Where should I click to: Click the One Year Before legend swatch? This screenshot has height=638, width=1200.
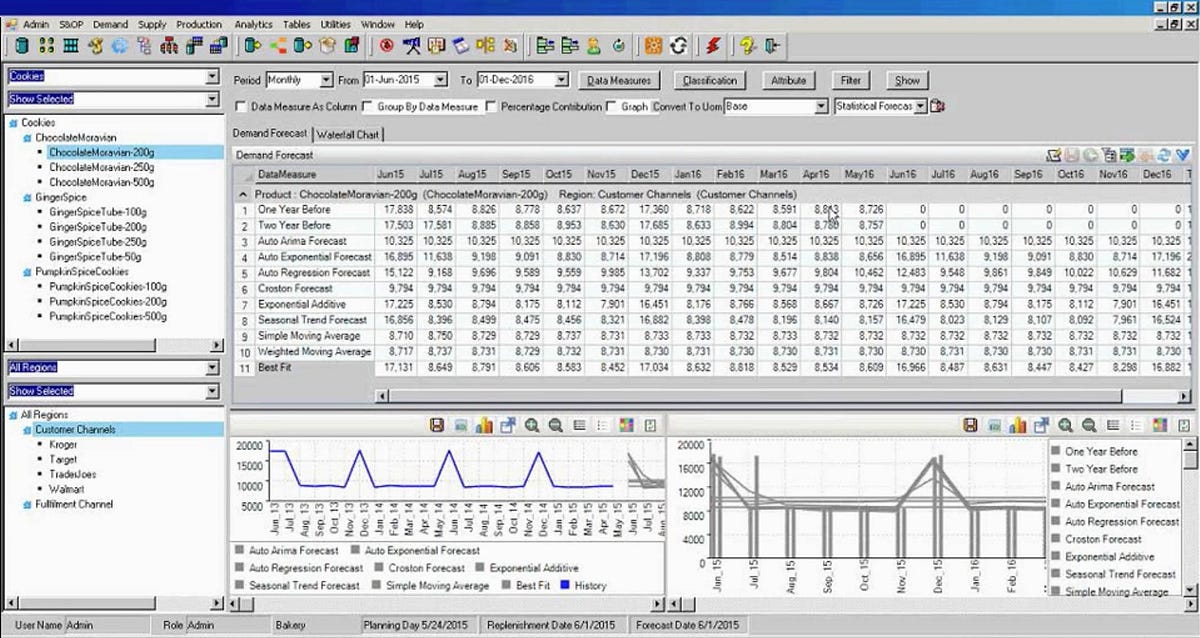click(1055, 451)
